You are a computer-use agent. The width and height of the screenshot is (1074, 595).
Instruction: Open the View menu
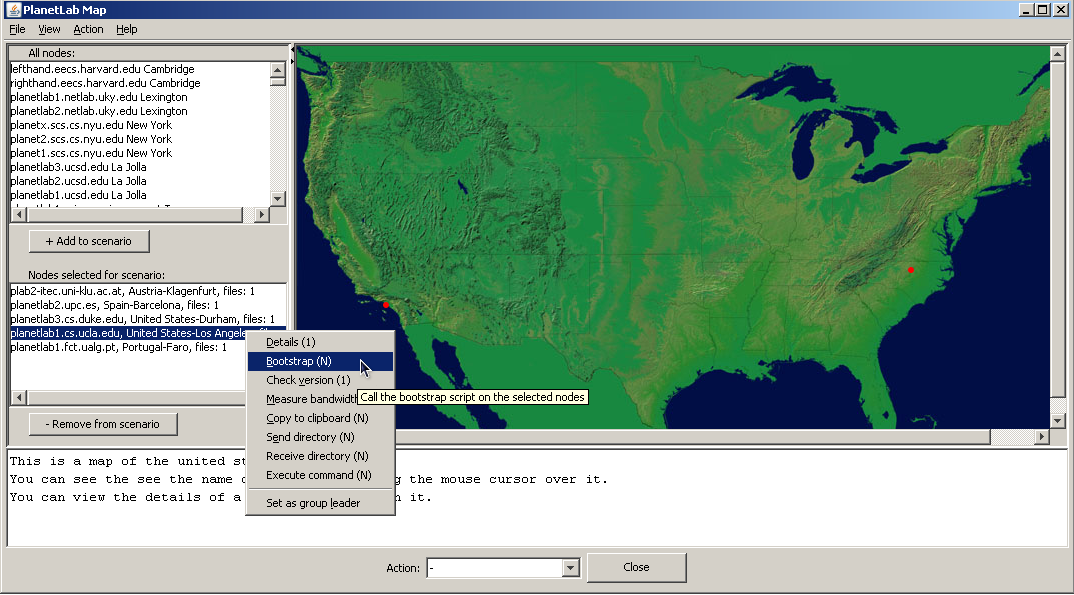pyautogui.click(x=49, y=29)
